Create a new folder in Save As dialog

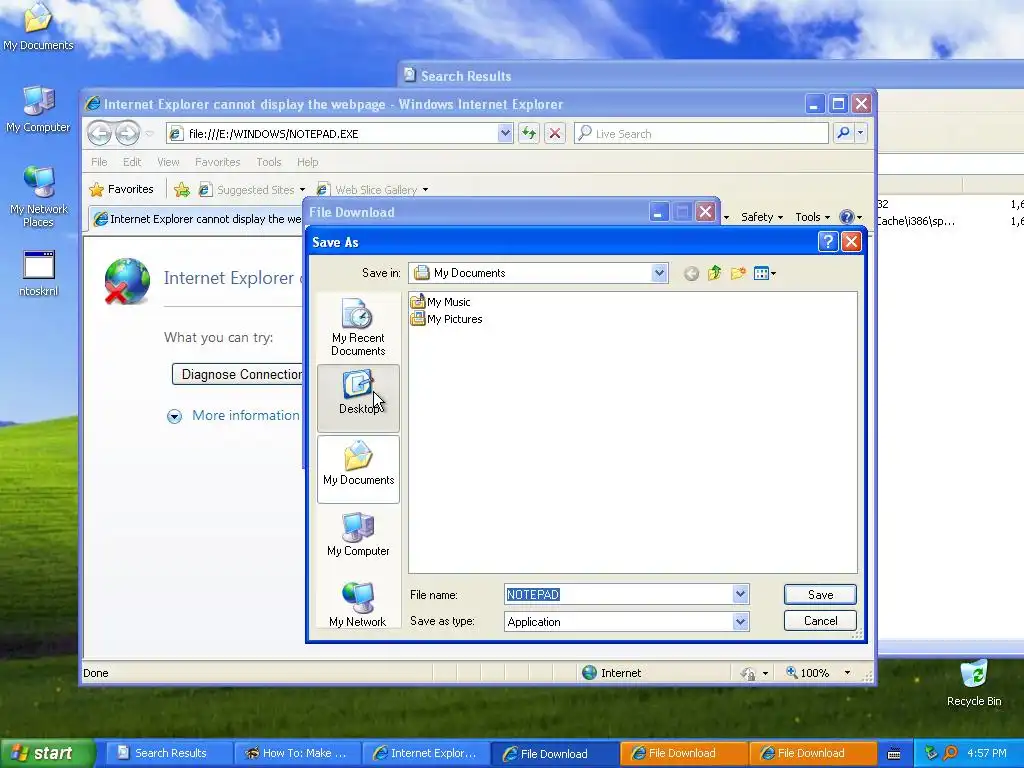tap(738, 273)
